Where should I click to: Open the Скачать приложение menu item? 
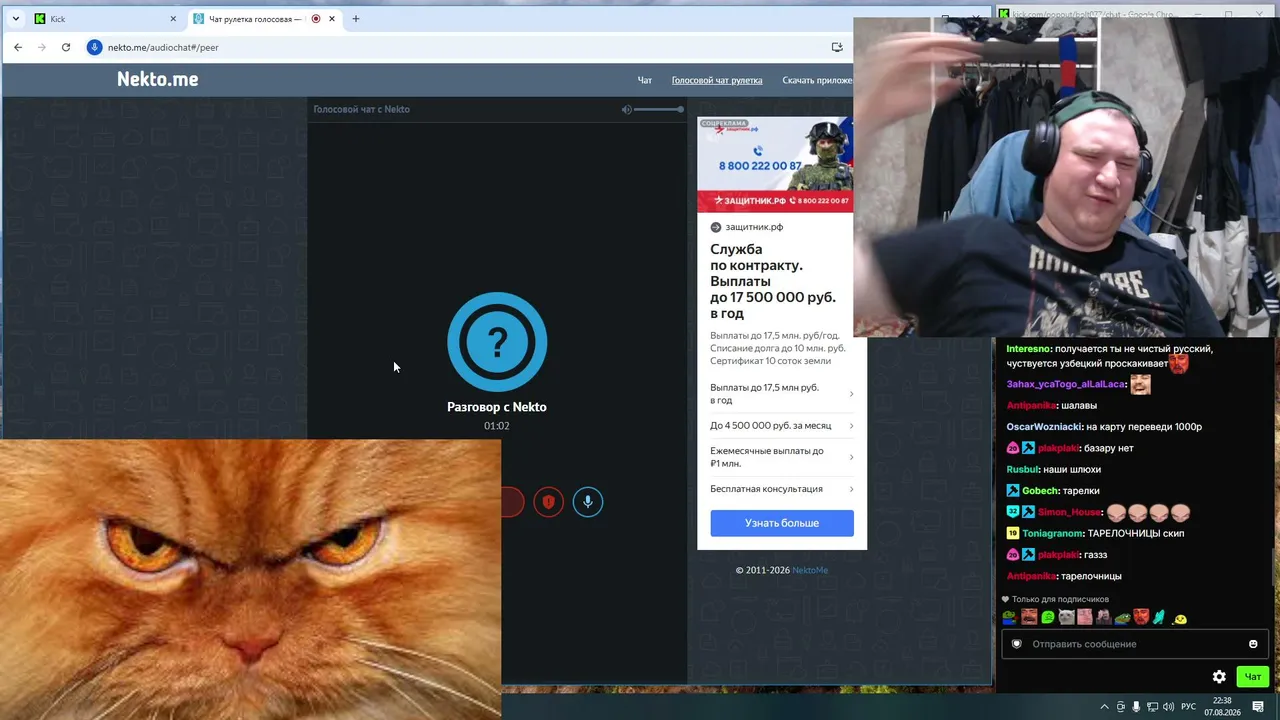coord(817,80)
